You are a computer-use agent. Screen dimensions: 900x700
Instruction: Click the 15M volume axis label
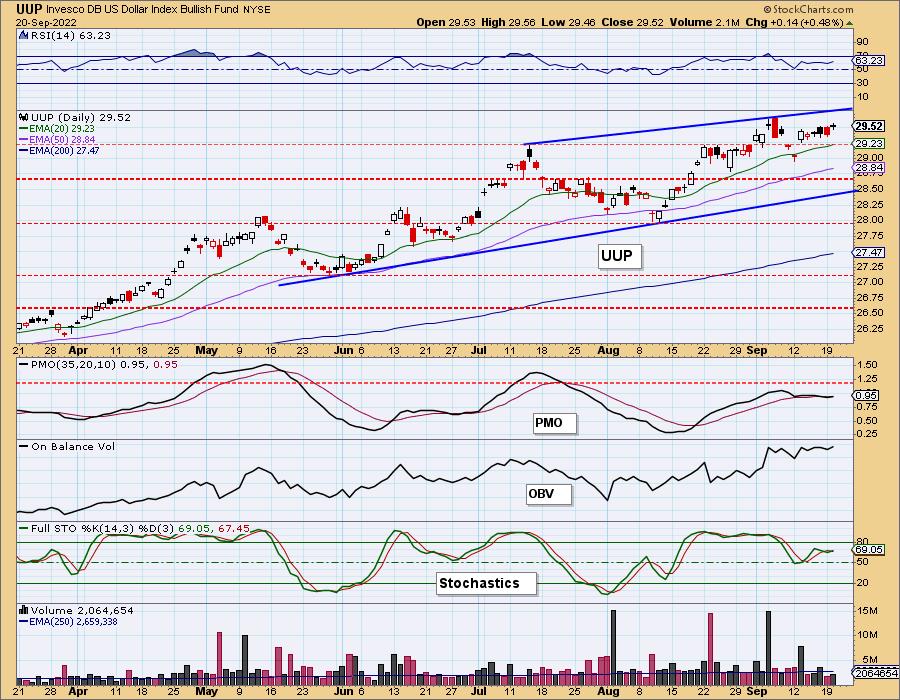click(x=868, y=612)
